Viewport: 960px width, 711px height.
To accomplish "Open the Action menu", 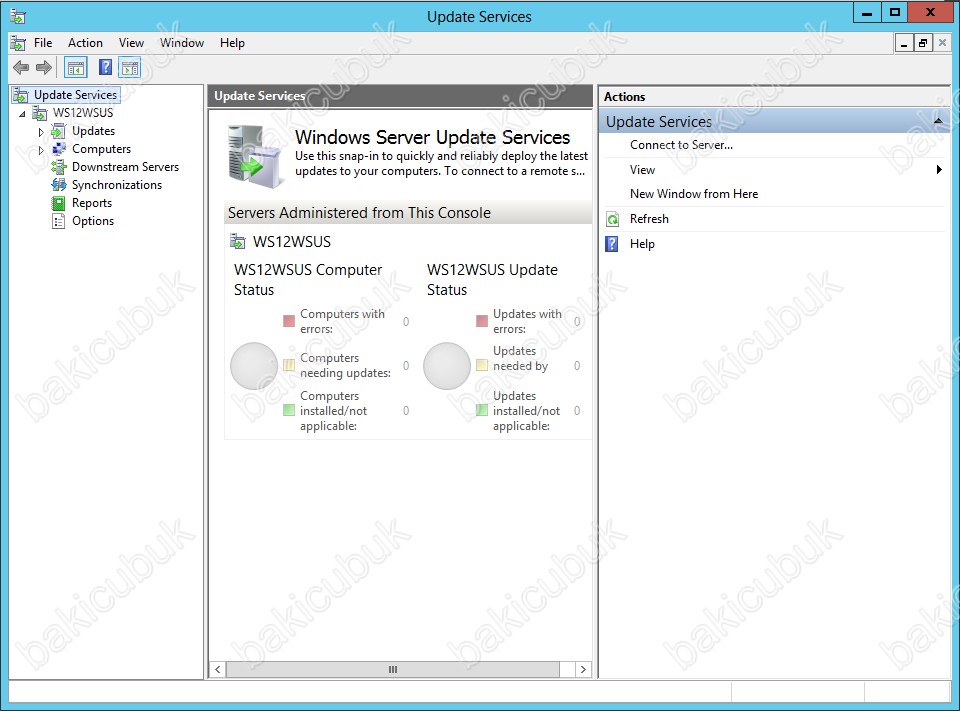I will (x=85, y=43).
